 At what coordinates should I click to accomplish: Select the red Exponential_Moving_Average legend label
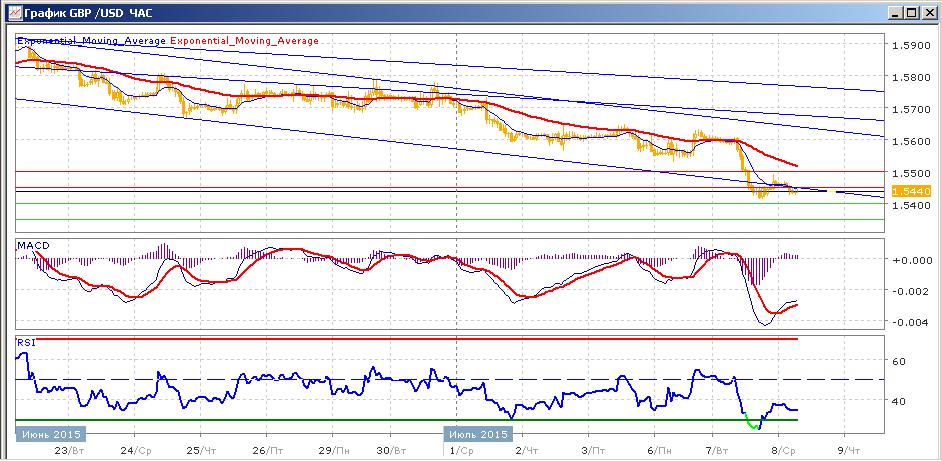tap(245, 41)
